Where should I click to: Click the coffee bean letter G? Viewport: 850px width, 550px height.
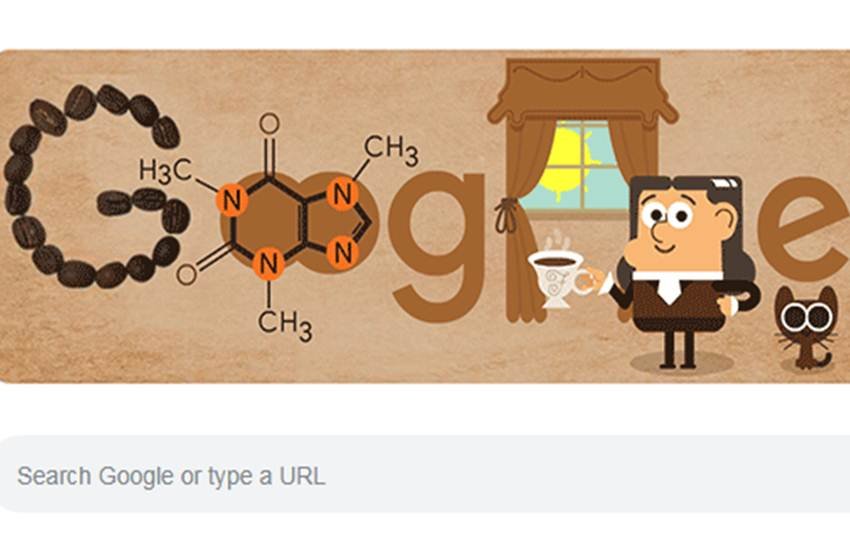[96, 186]
